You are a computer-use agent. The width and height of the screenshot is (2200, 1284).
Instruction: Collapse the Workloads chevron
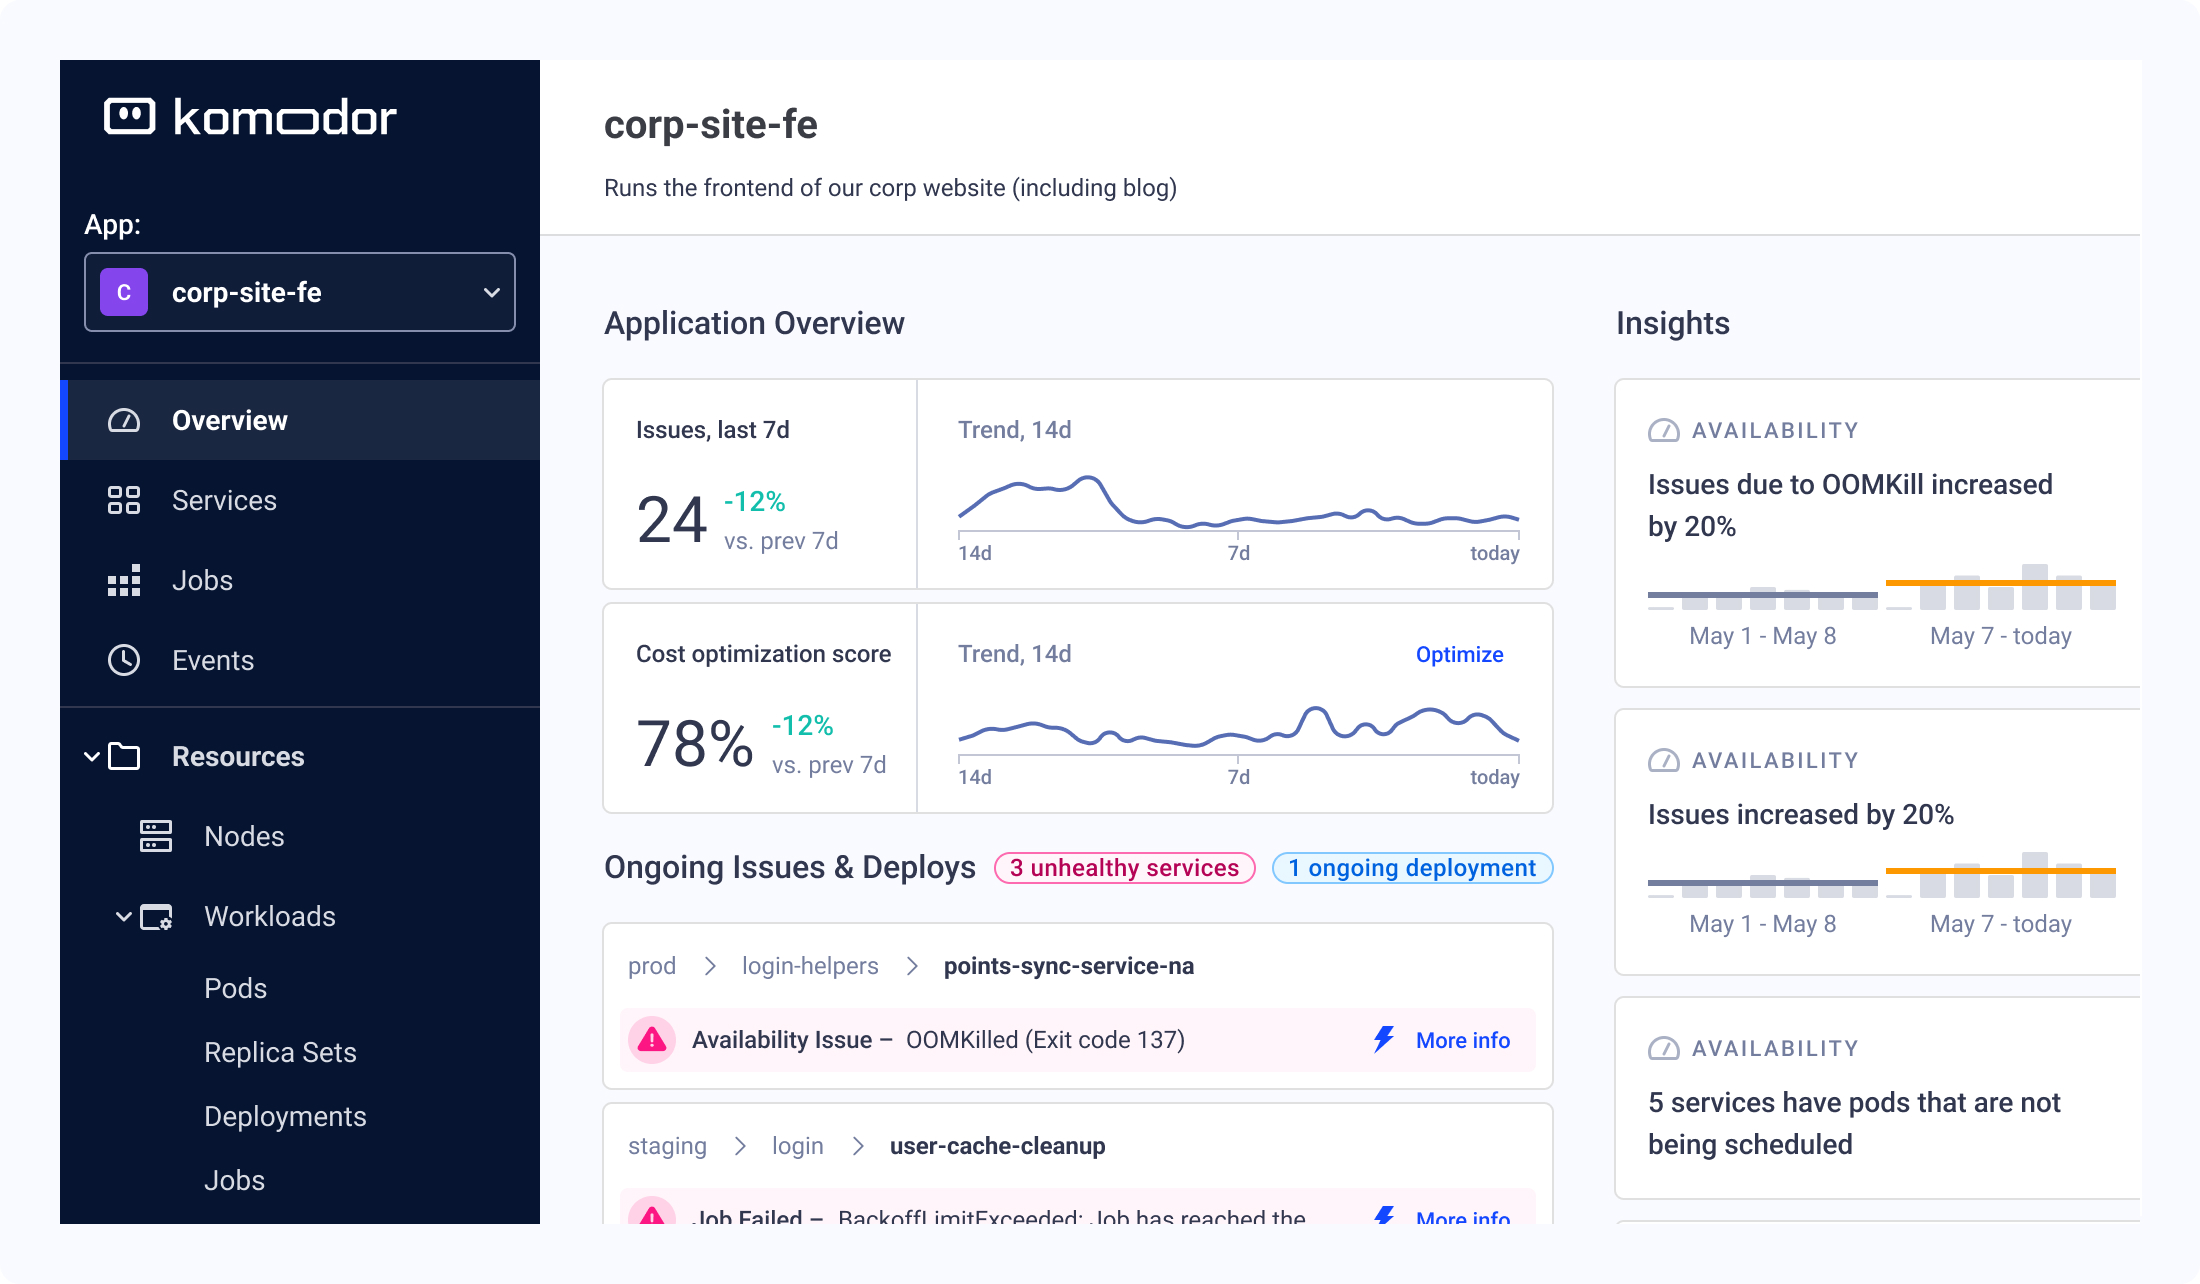(124, 917)
